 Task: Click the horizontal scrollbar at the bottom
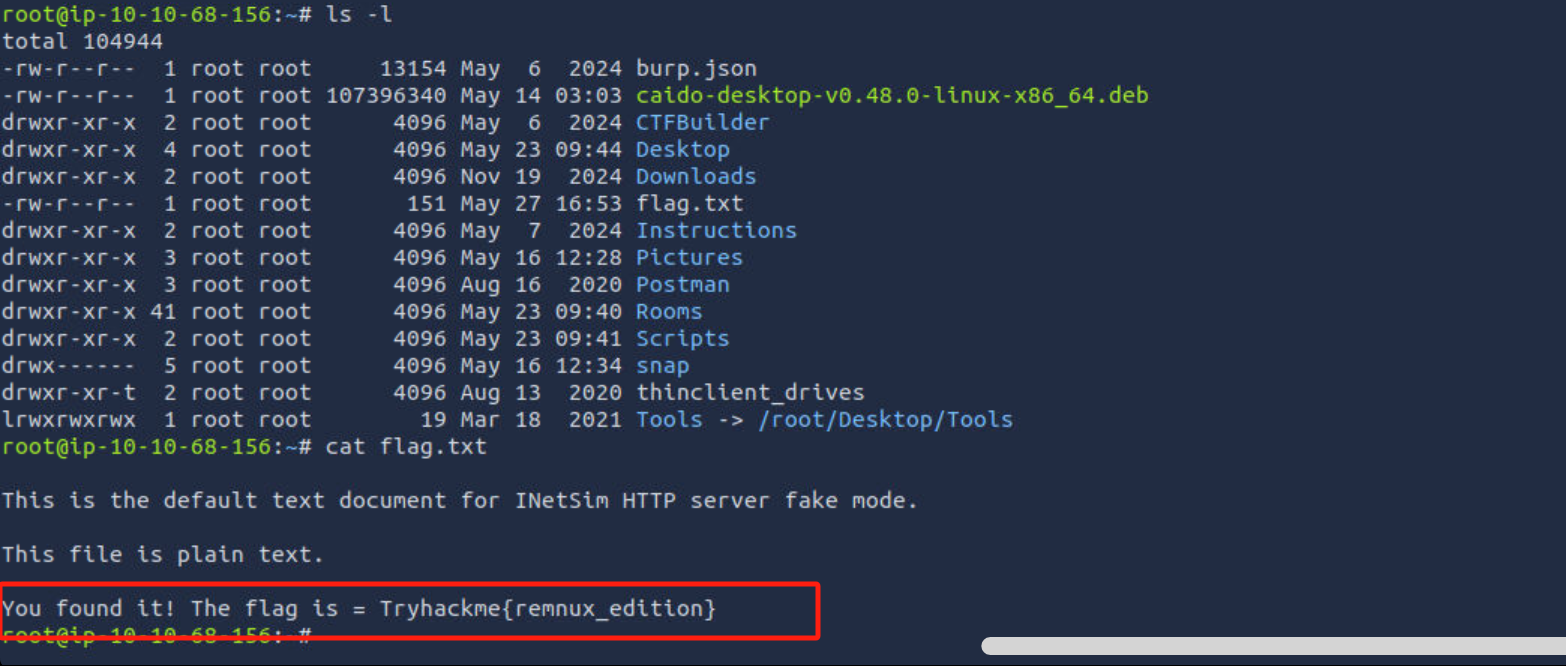coord(1272,646)
